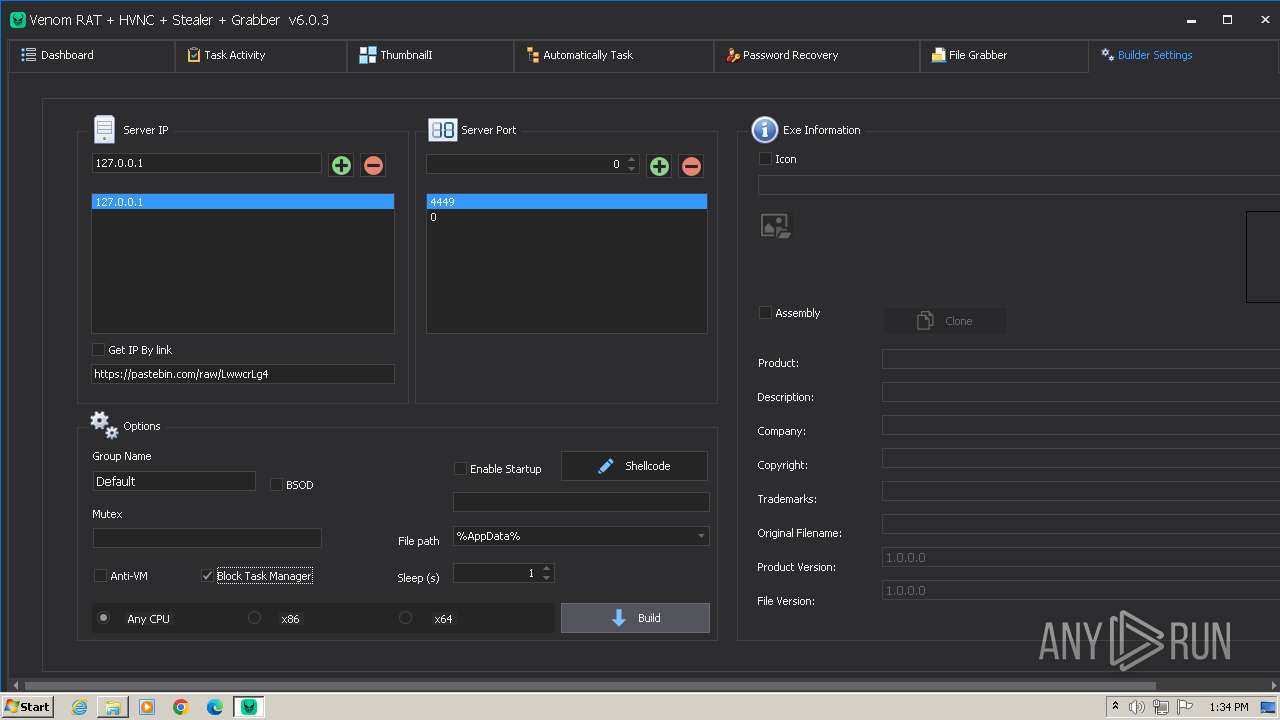Open the File Grabber tab
Screen dimensions: 1280x720
pyautogui.click(x=1003, y=56)
